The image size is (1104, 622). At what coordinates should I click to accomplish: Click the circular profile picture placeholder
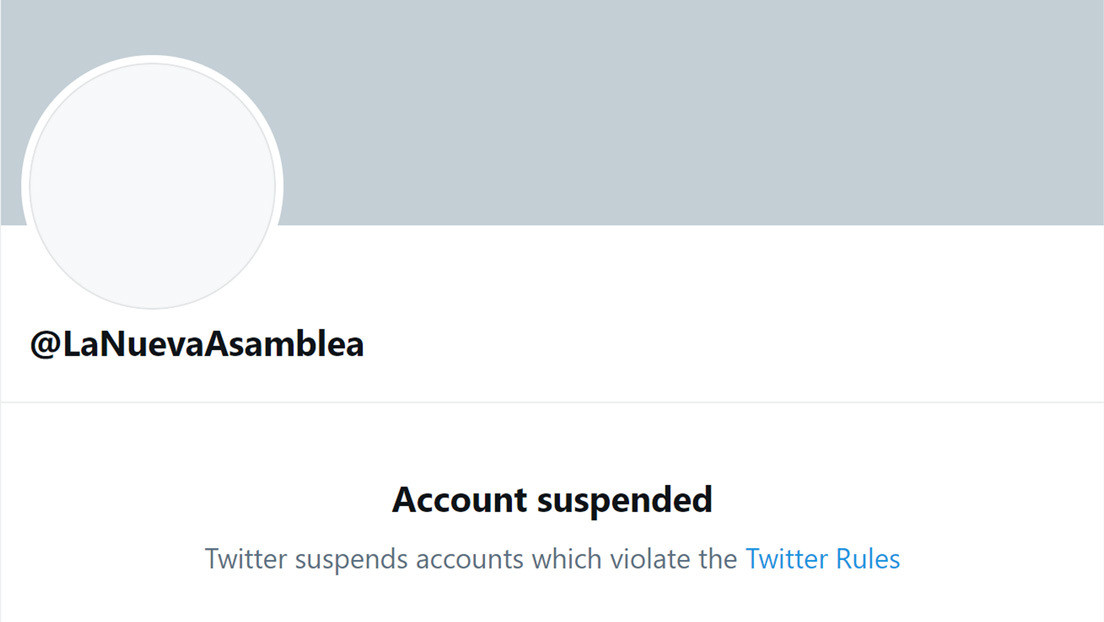pyautogui.click(x=152, y=180)
